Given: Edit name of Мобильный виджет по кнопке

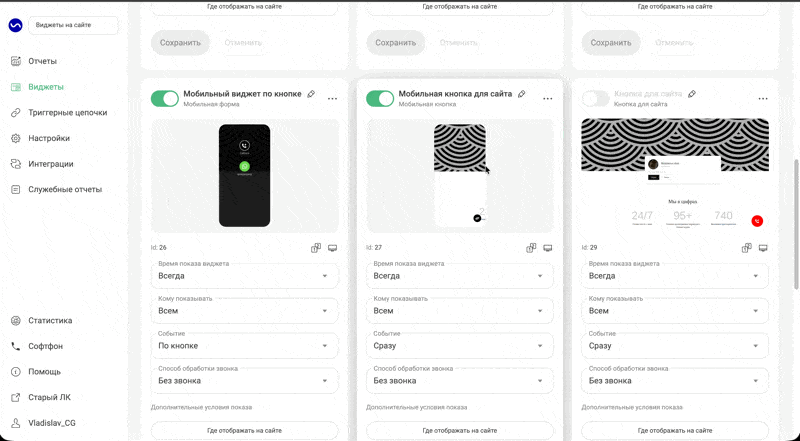Looking at the screenshot, I should coord(311,94).
